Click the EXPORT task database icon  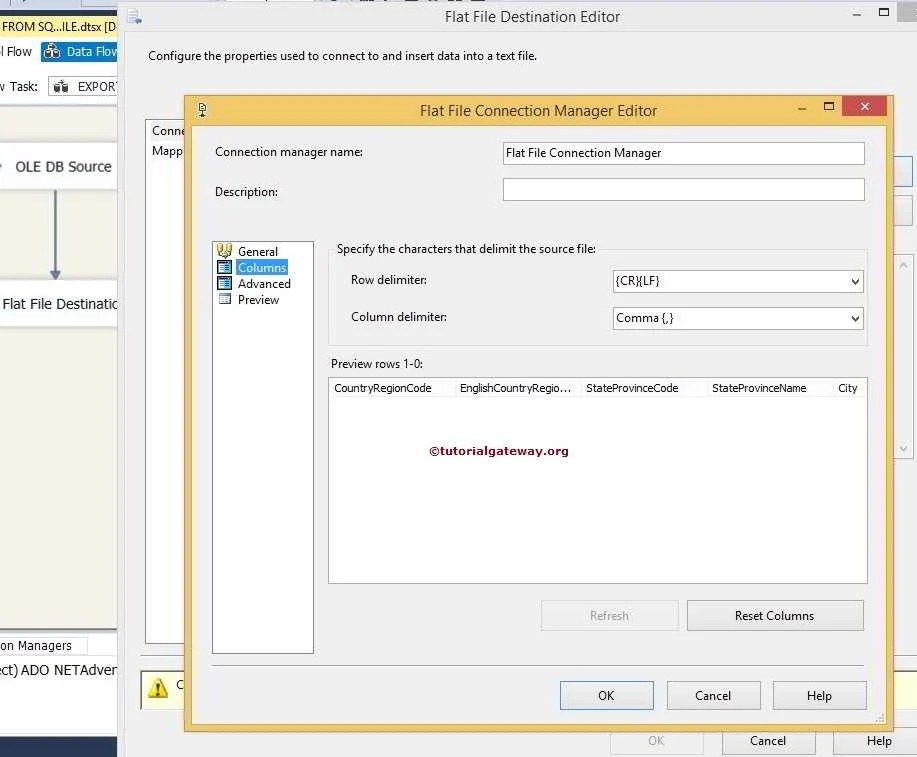click(x=60, y=87)
